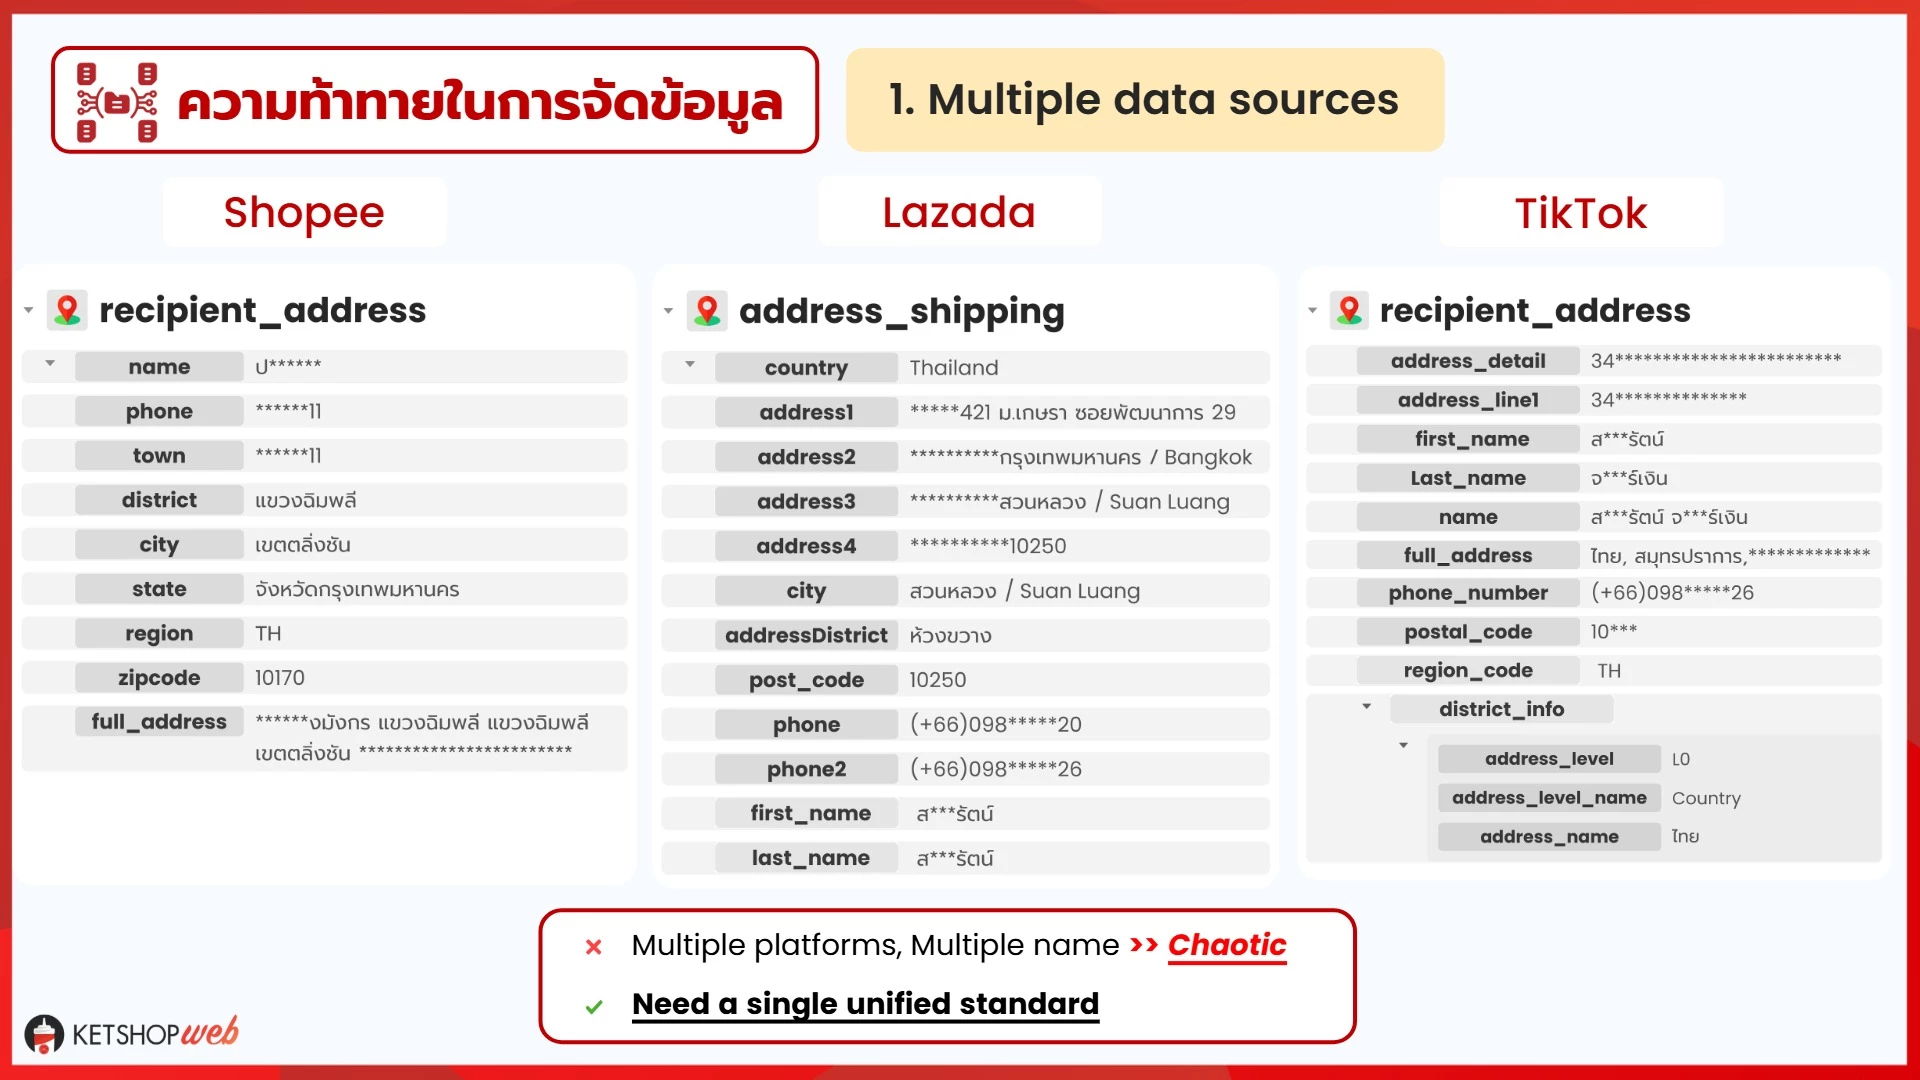Select the TikTok platform tab
The image size is (1920, 1080).
(x=1580, y=213)
